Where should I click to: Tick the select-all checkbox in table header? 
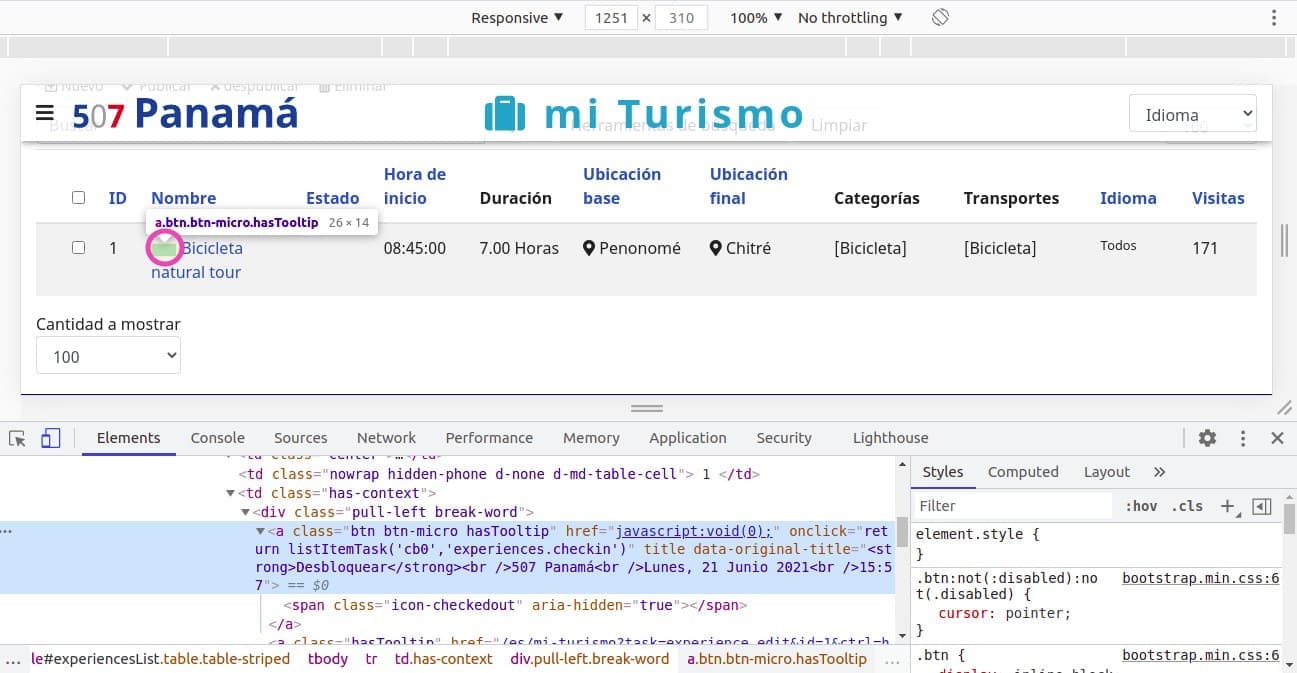pos(79,198)
